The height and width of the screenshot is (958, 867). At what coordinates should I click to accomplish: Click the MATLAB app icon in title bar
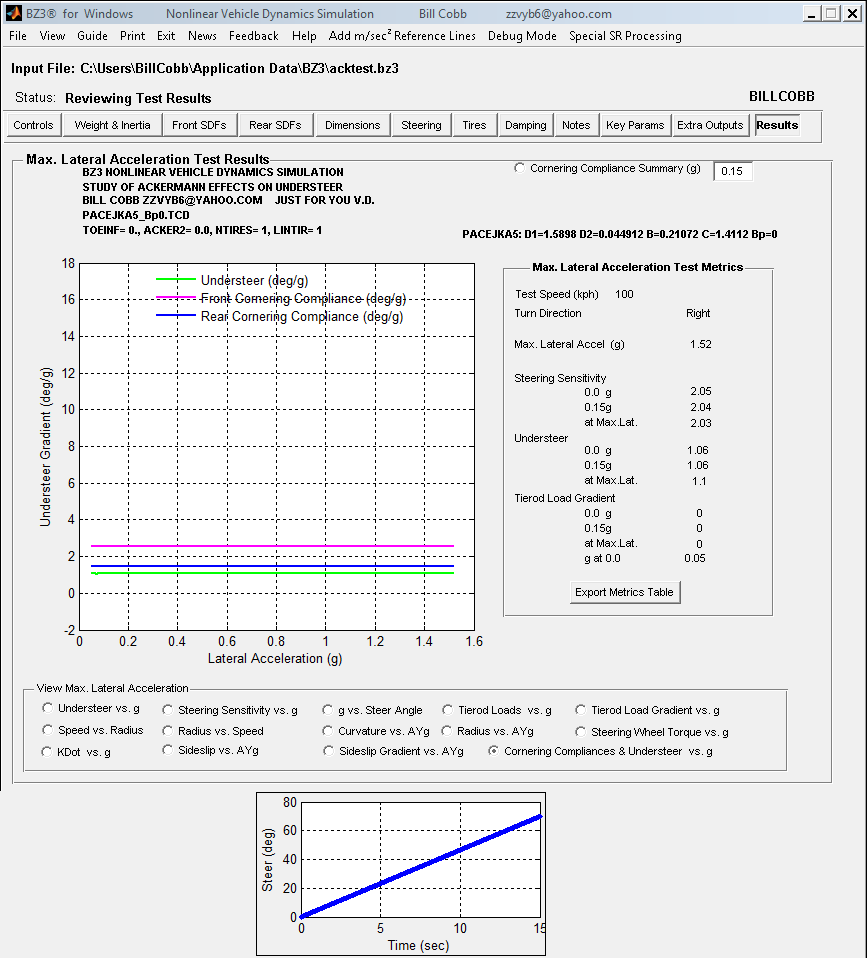(x=12, y=13)
